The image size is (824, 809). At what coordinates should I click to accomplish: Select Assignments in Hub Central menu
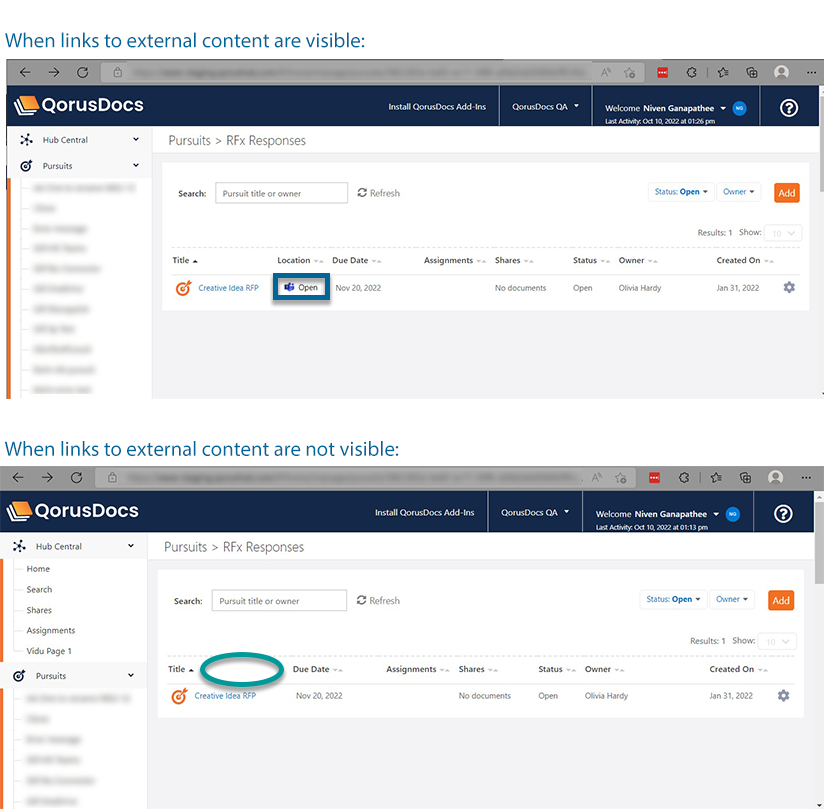[x=50, y=630]
